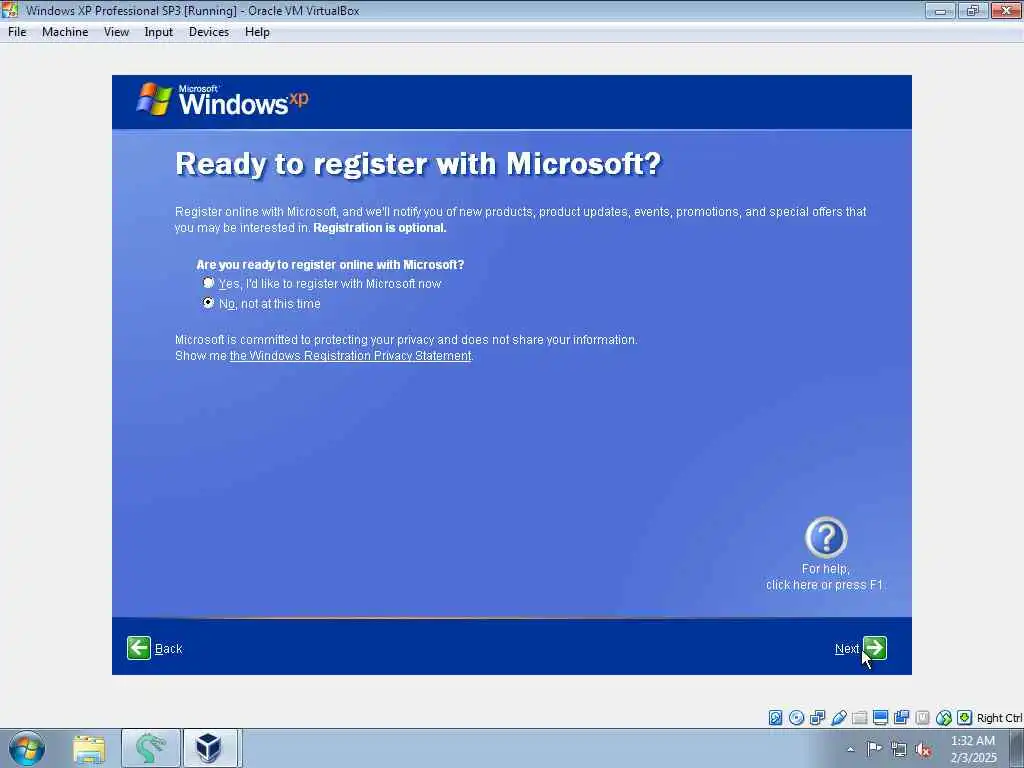Screen dimensions: 1024x768
Task: Click the VirtualBox cube taskbar icon
Action: [210, 748]
